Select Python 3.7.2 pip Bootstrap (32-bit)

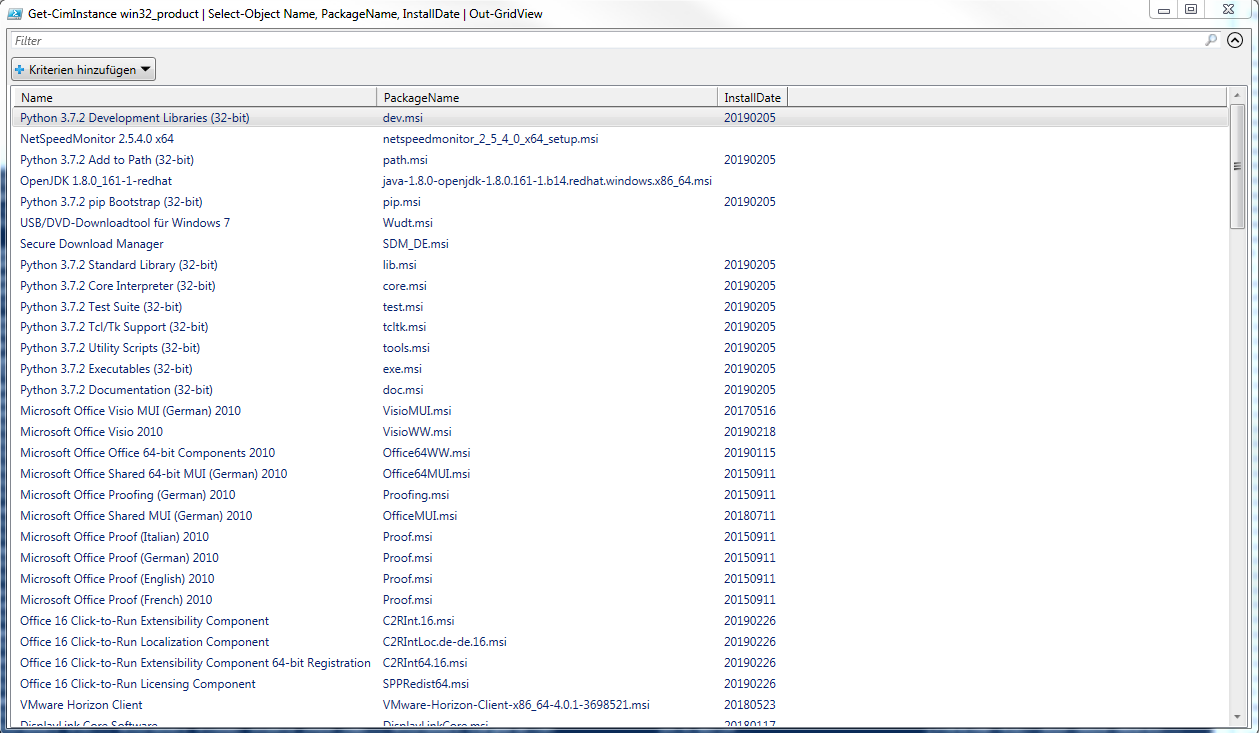[x=620, y=202]
